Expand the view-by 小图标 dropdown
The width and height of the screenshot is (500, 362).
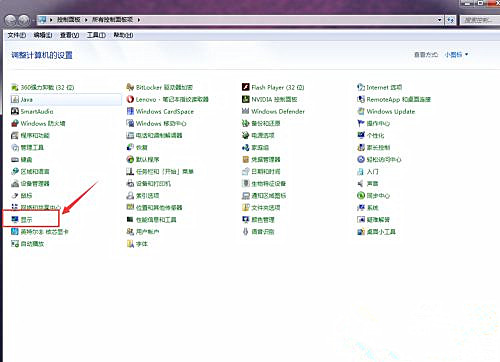click(456, 54)
